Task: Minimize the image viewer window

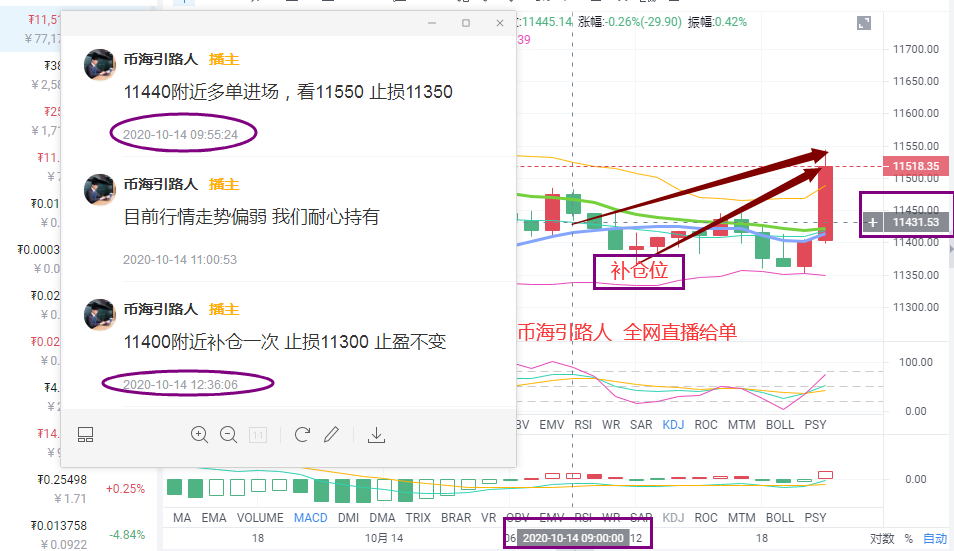Action: pyautogui.click(x=432, y=23)
